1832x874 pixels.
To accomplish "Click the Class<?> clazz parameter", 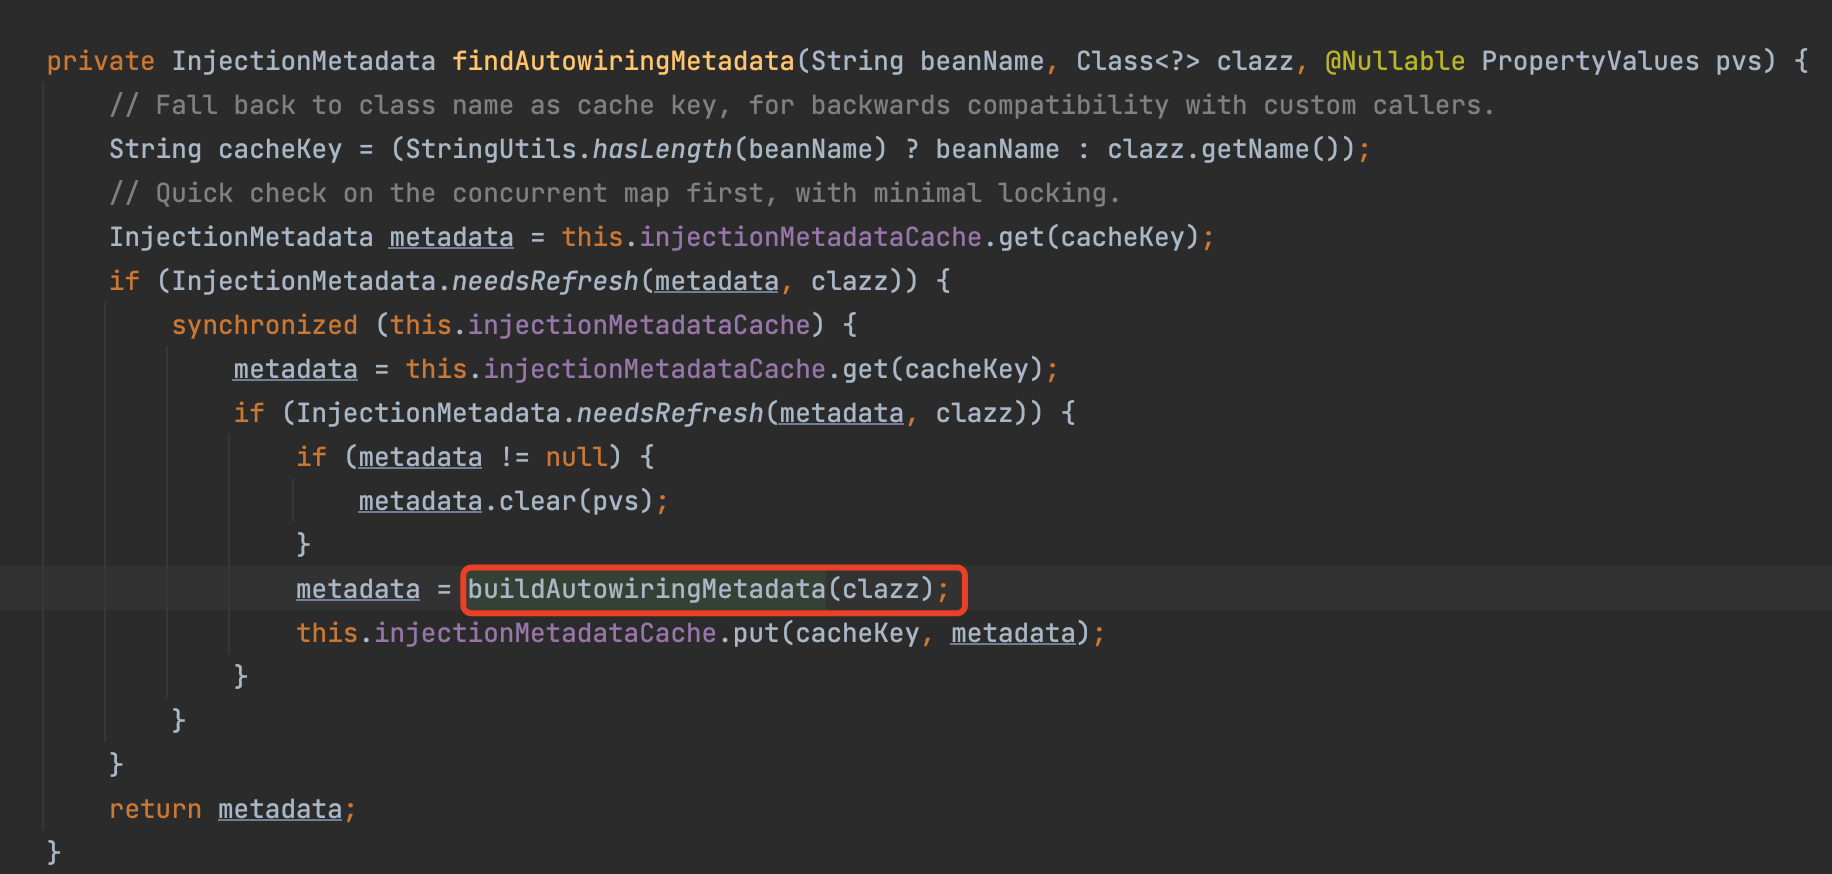I will coord(1186,61).
